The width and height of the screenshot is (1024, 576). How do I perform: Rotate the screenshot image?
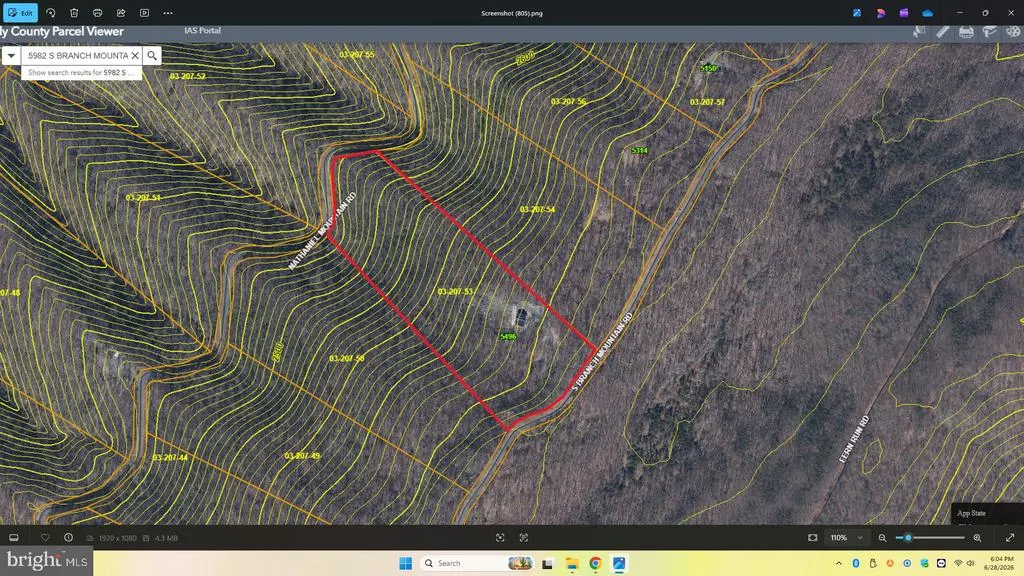point(50,12)
